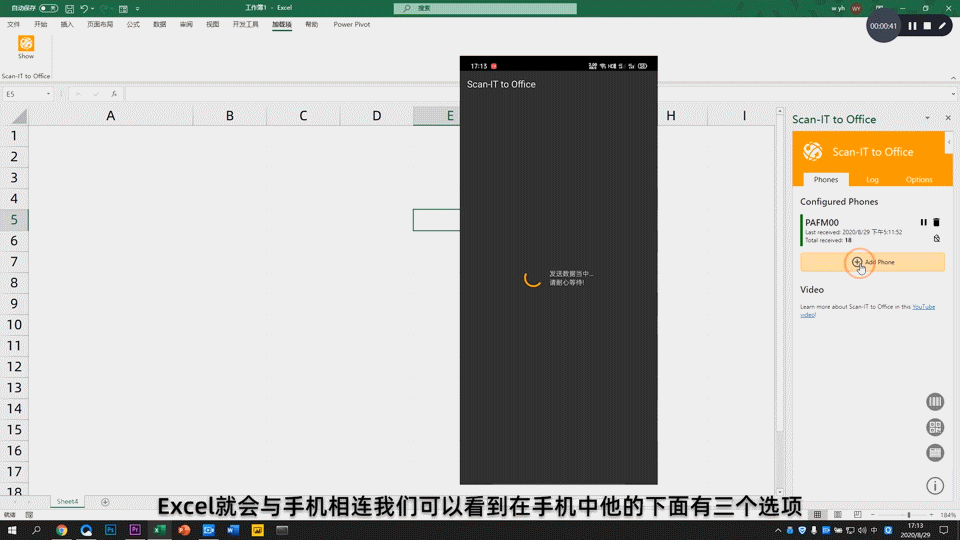Viewport: 960px width, 540px height.
Task: Add a new sheet with plus icon
Action: pyautogui.click(x=105, y=502)
